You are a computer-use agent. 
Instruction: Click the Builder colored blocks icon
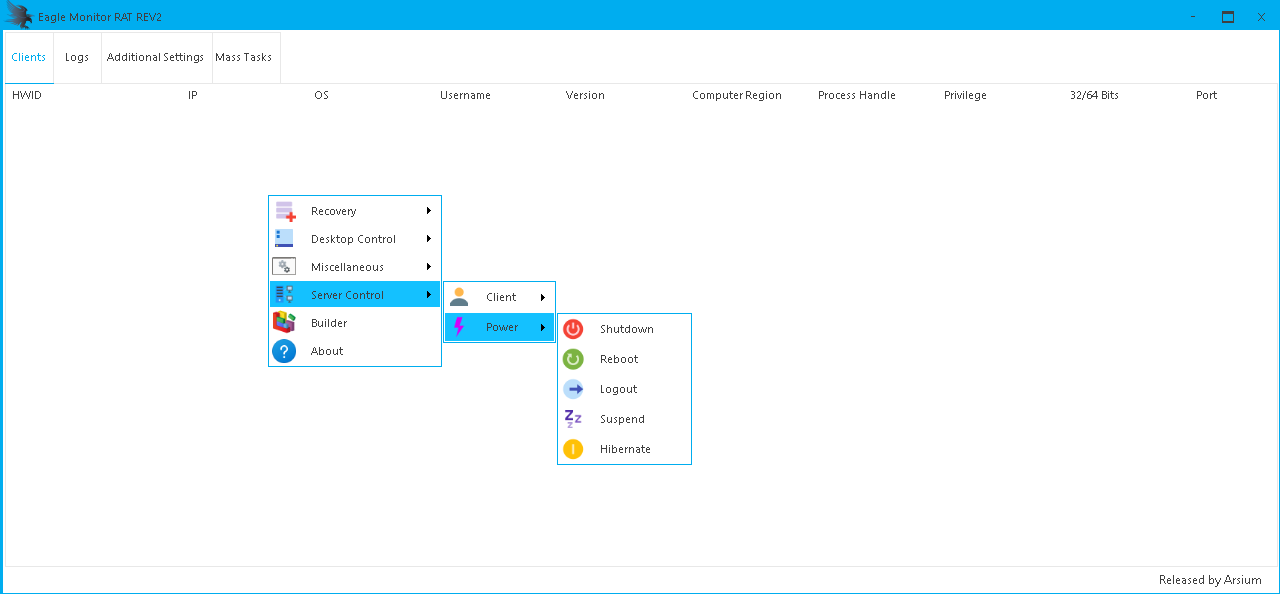point(284,323)
